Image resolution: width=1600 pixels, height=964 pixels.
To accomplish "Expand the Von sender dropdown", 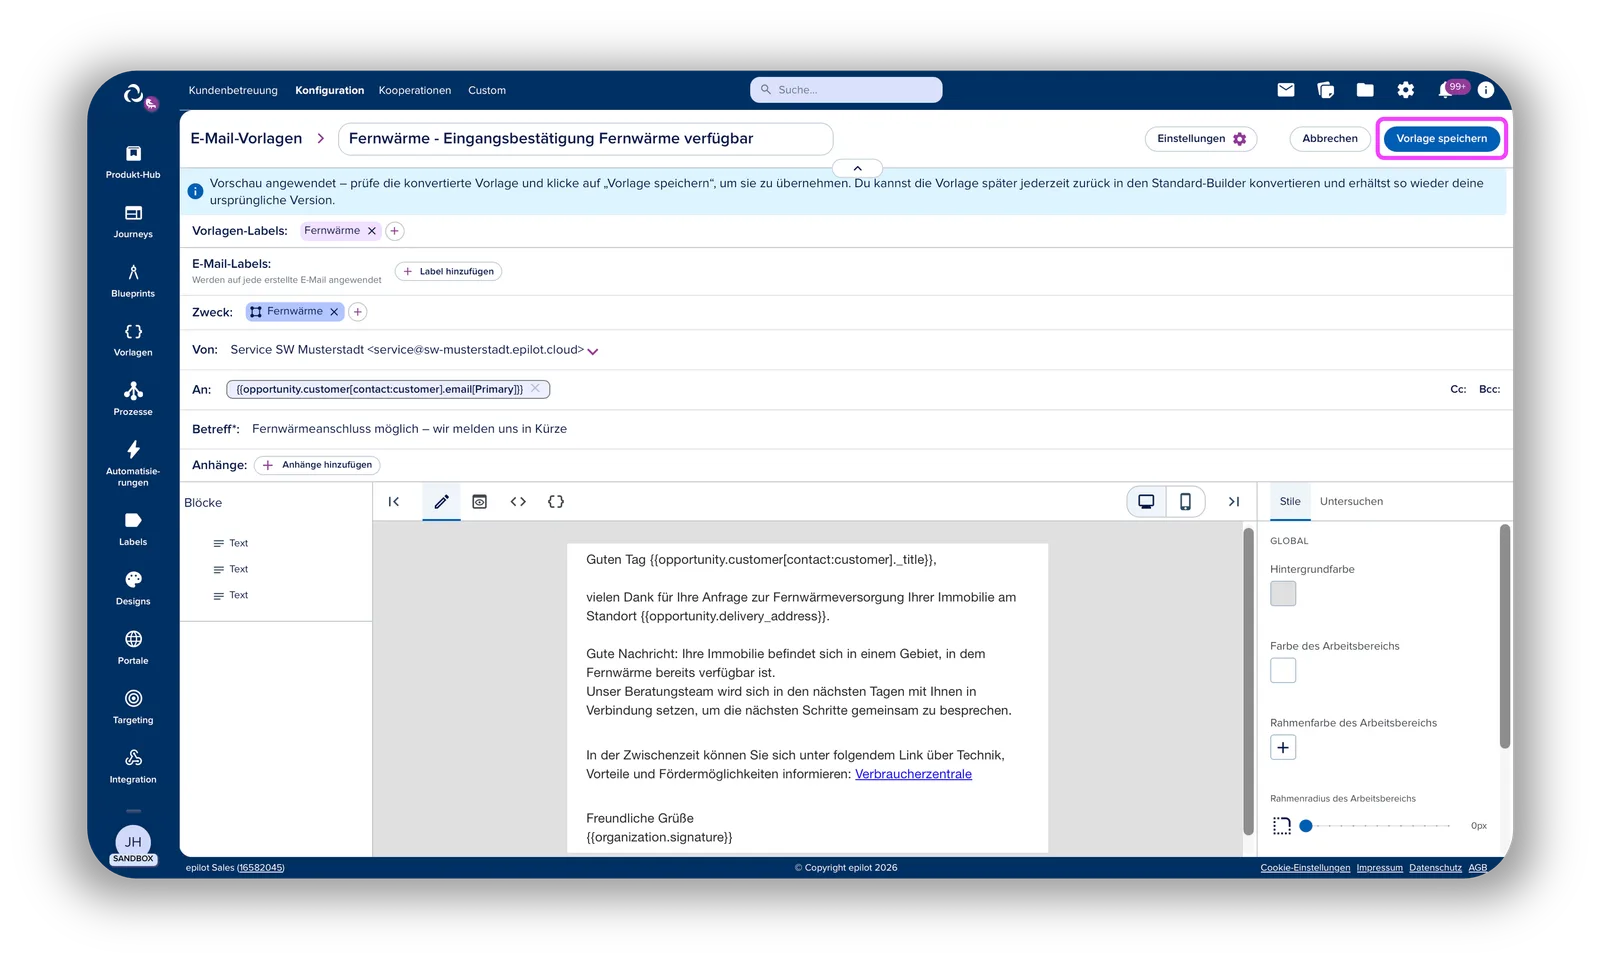I will tap(593, 351).
